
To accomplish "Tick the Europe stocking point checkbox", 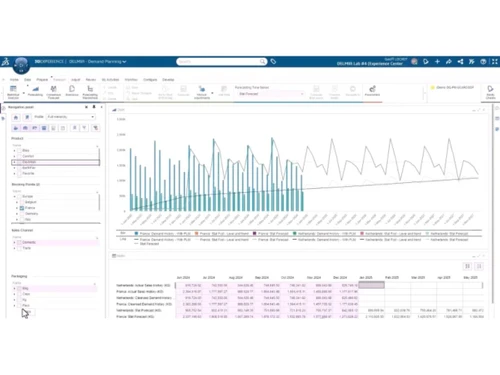I will 19,196.
